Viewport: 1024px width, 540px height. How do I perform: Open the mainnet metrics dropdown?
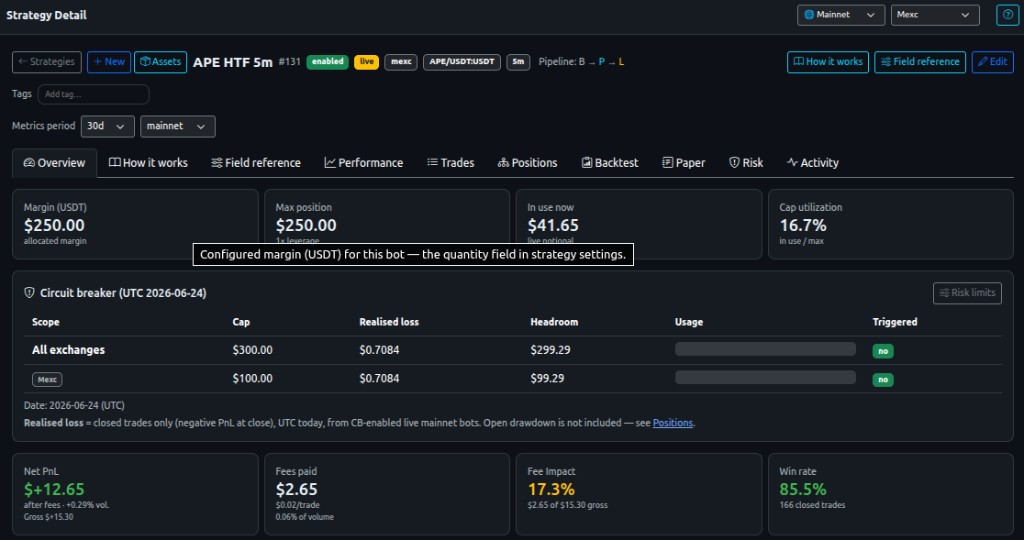(x=177, y=126)
